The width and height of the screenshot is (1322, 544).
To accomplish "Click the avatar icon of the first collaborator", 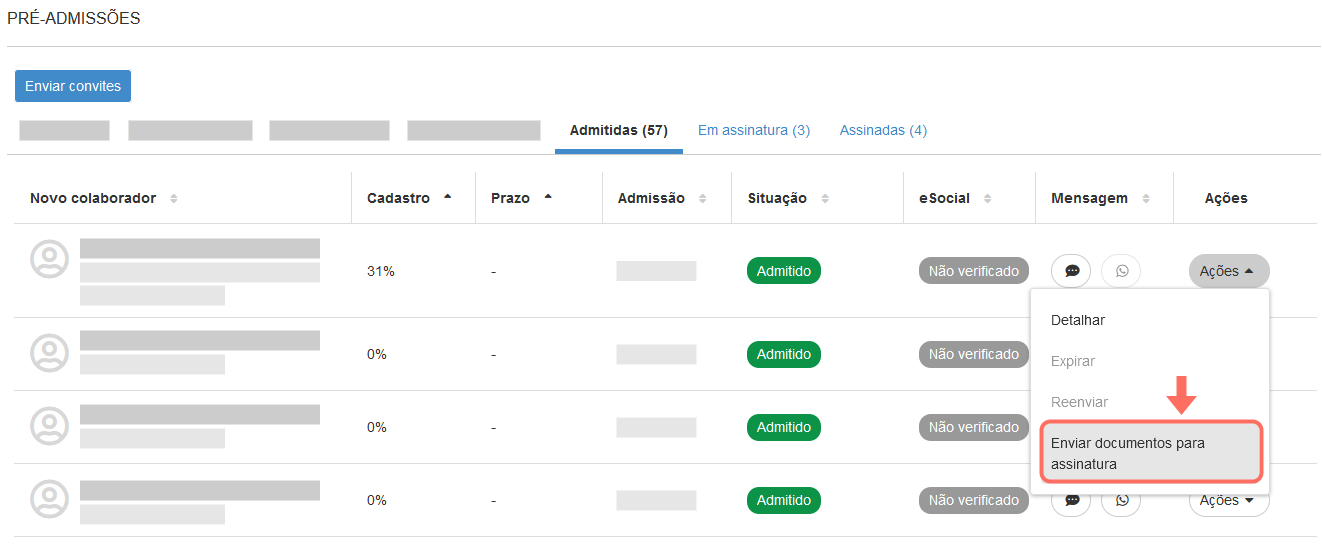I will point(49,259).
